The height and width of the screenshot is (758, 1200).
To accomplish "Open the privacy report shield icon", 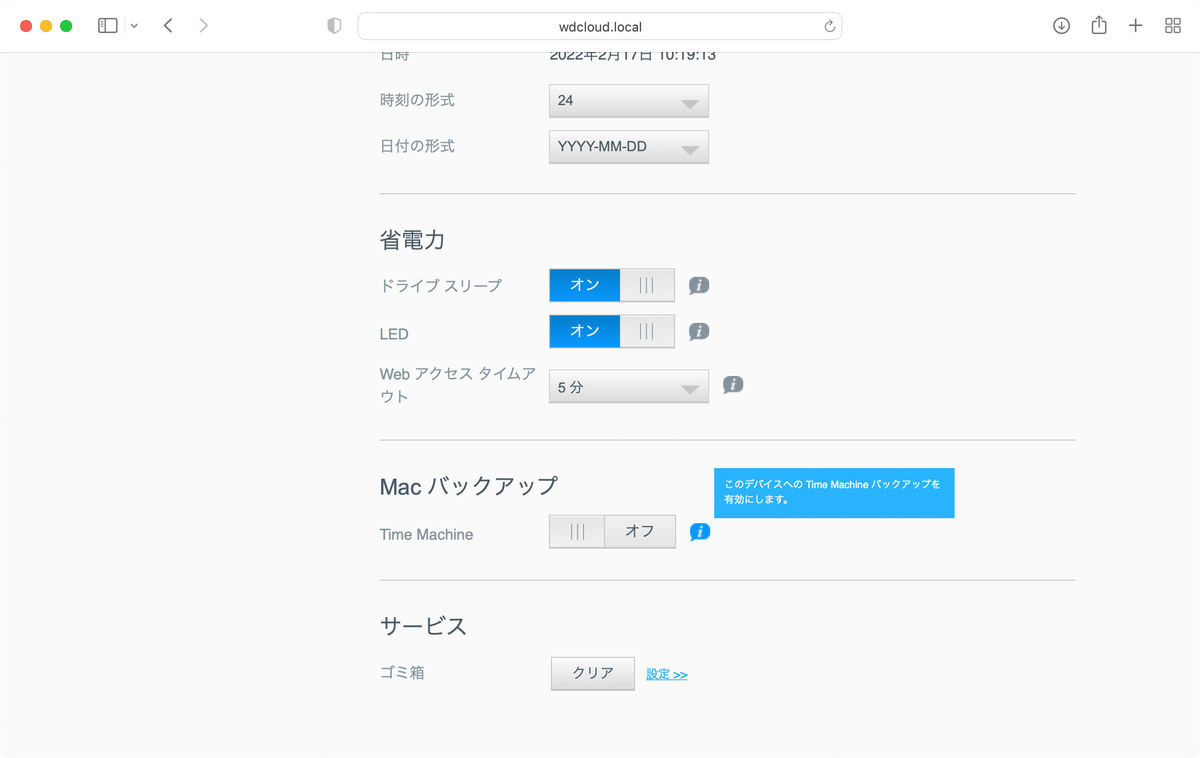I will 334,26.
